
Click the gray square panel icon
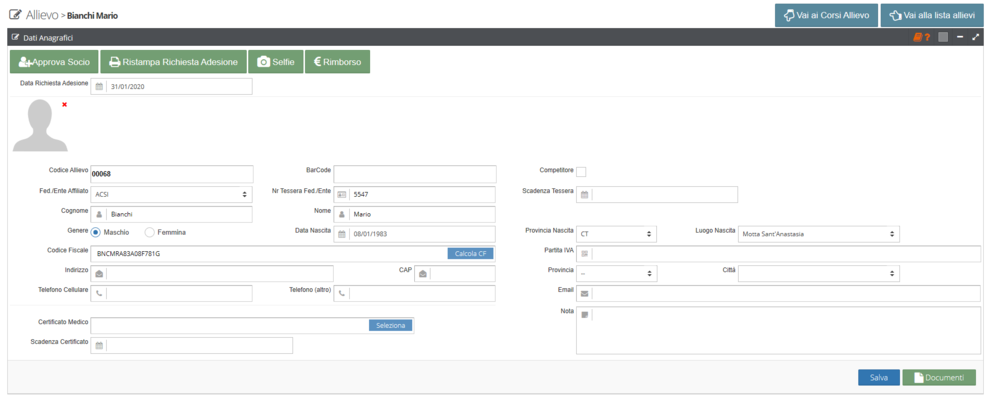point(943,38)
